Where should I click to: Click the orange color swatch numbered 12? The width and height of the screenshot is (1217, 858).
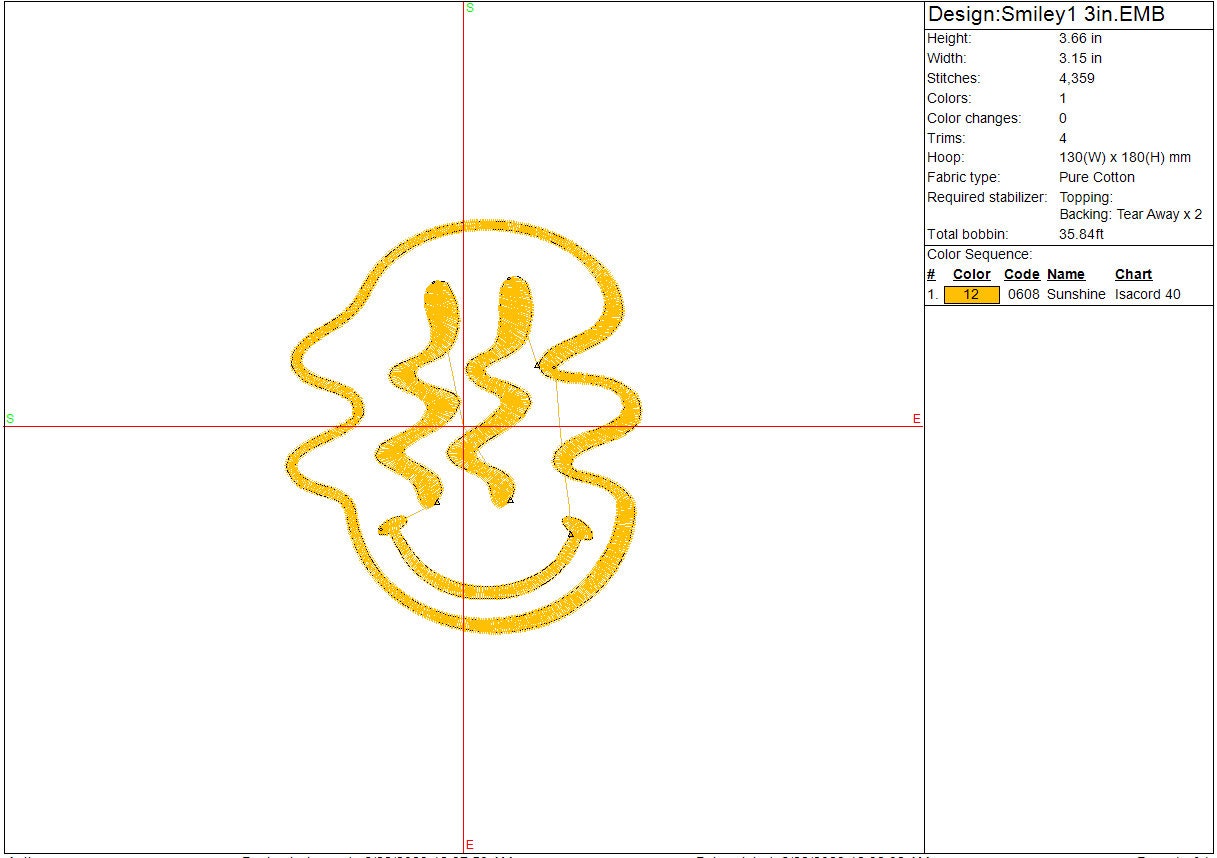[x=971, y=295]
